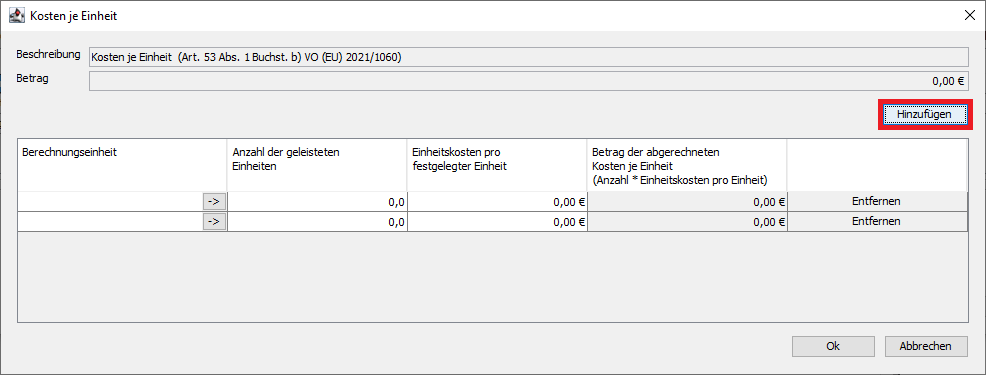Select first row Betrag der abgerechneten Kosten cell
The height and width of the screenshot is (375, 986).
(687, 201)
